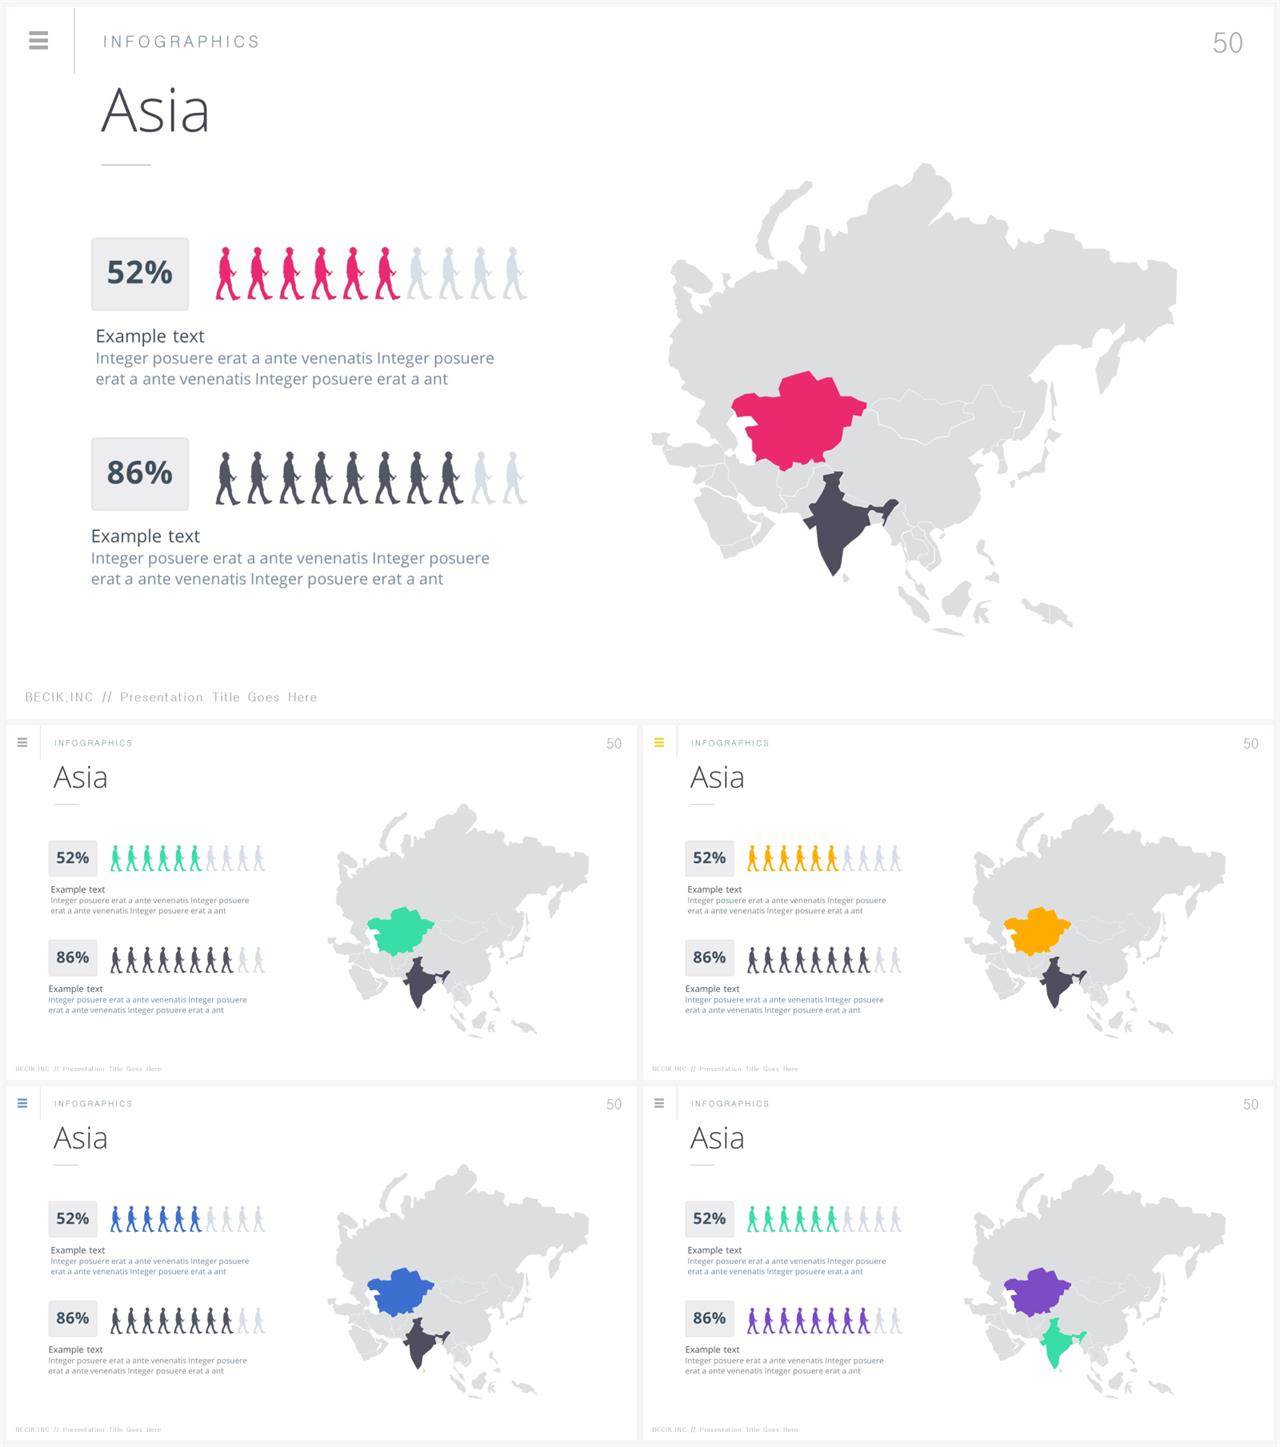
Task: Click the BECIK,INC presentation title footer
Action: click(171, 697)
